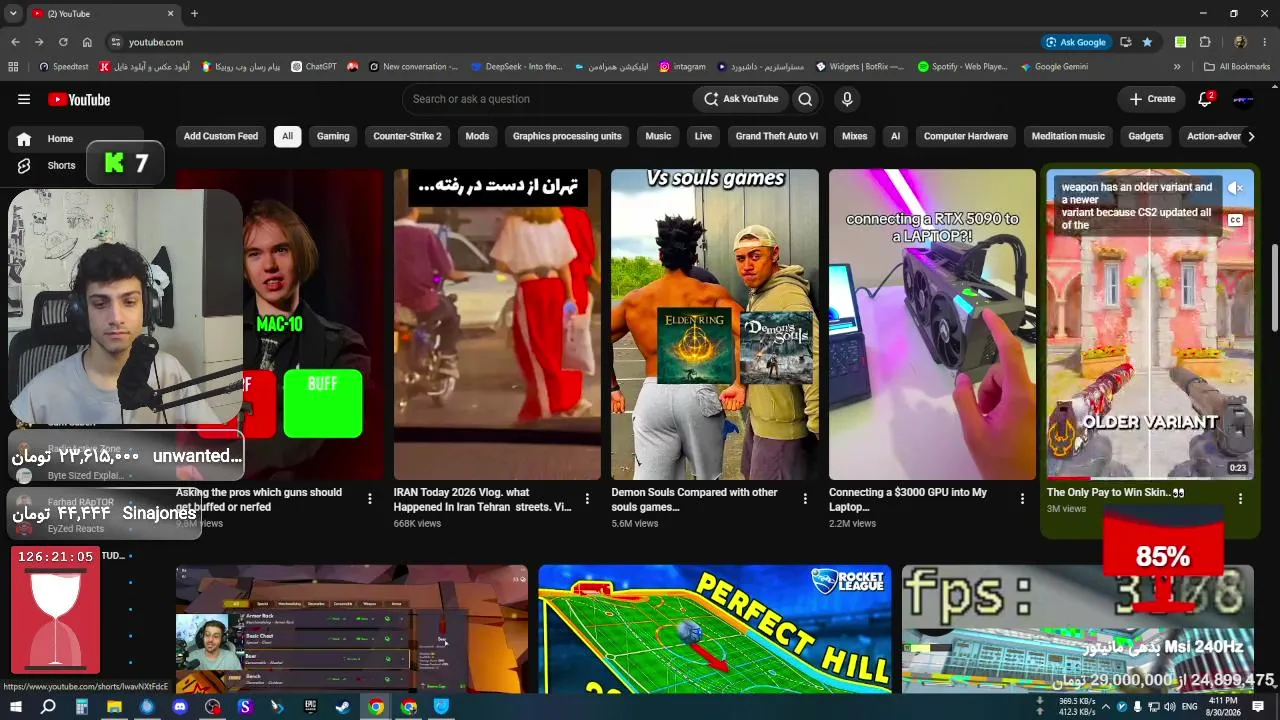Start voice search with the microphone
Image resolution: width=1280 pixels, height=720 pixels.
point(847,99)
